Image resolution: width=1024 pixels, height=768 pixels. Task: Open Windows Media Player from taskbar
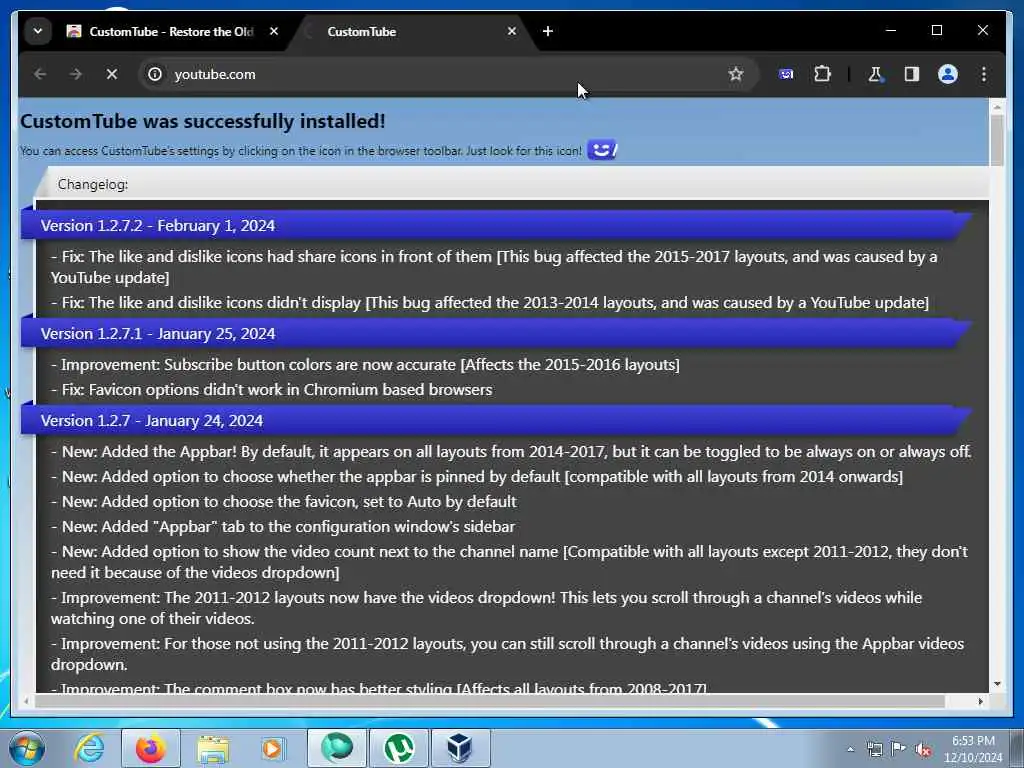[272, 748]
